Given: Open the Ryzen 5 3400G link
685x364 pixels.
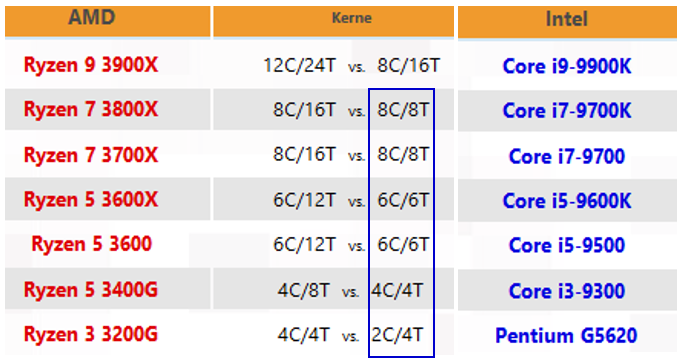Looking at the screenshot, I should [91, 290].
